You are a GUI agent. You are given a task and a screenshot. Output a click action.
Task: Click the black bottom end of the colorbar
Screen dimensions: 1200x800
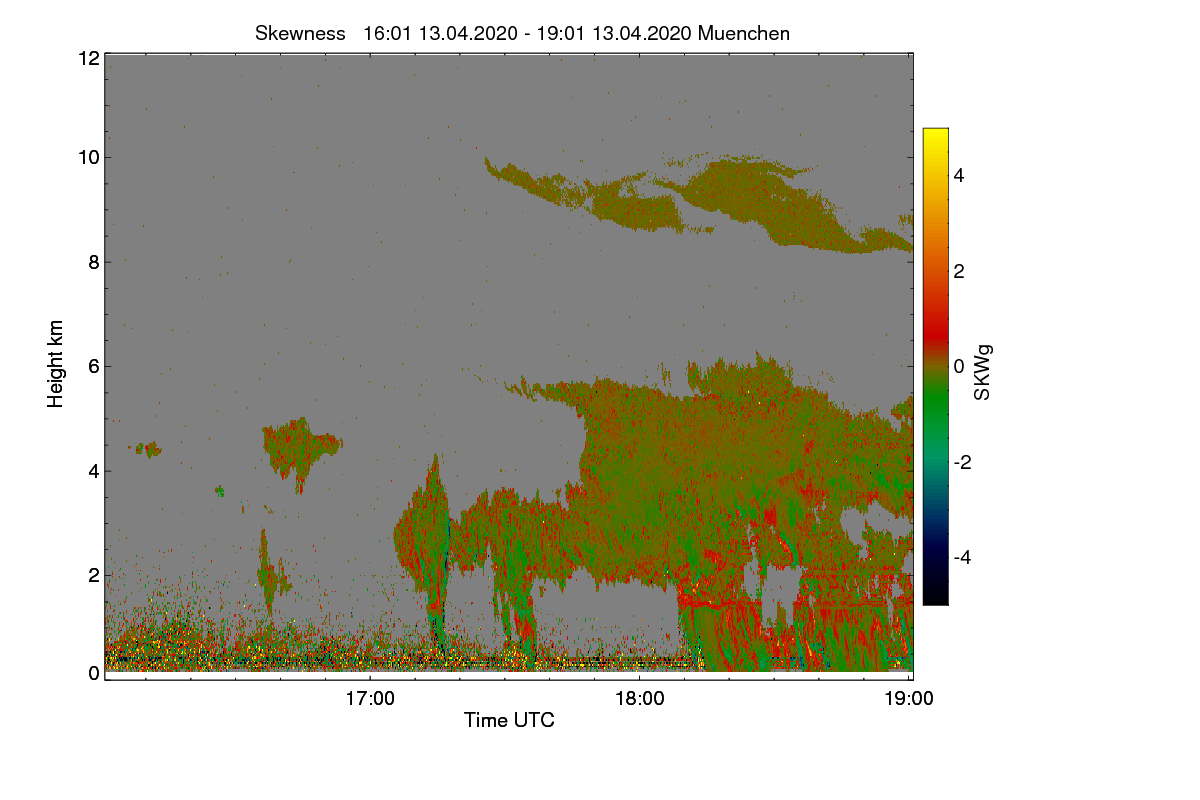coord(935,597)
